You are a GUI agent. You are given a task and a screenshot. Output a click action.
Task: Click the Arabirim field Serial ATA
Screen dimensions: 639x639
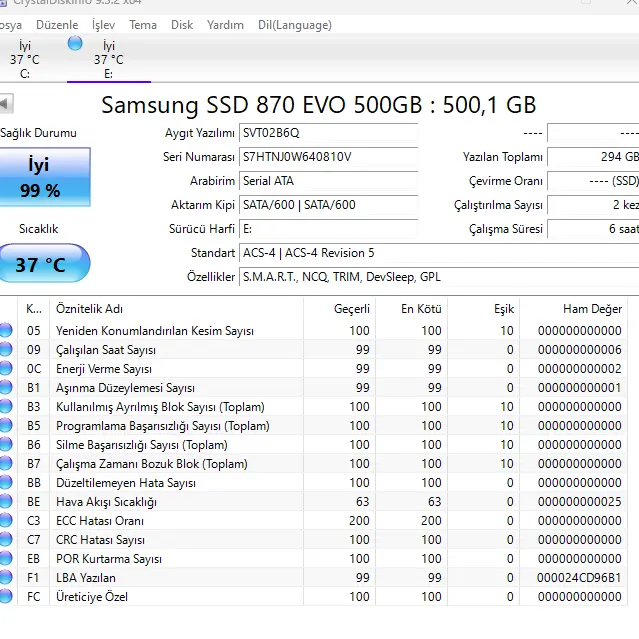tap(328, 181)
